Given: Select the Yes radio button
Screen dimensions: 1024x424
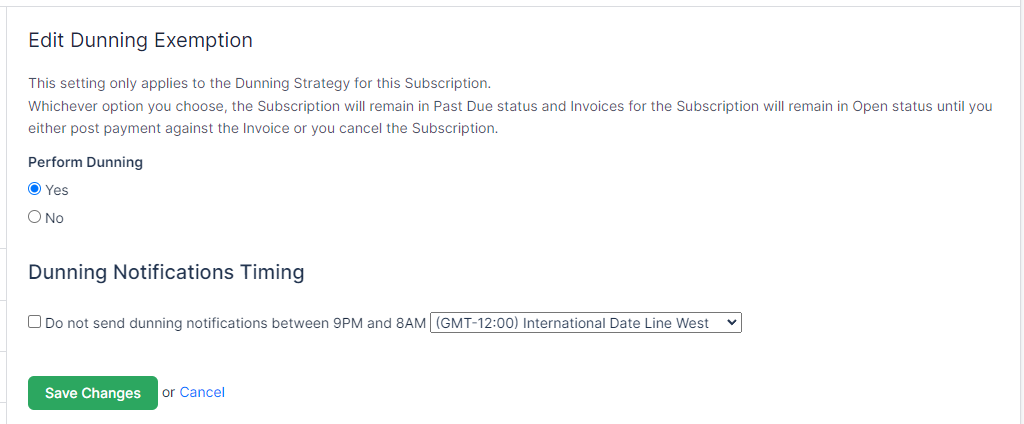Looking at the screenshot, I should (x=35, y=189).
